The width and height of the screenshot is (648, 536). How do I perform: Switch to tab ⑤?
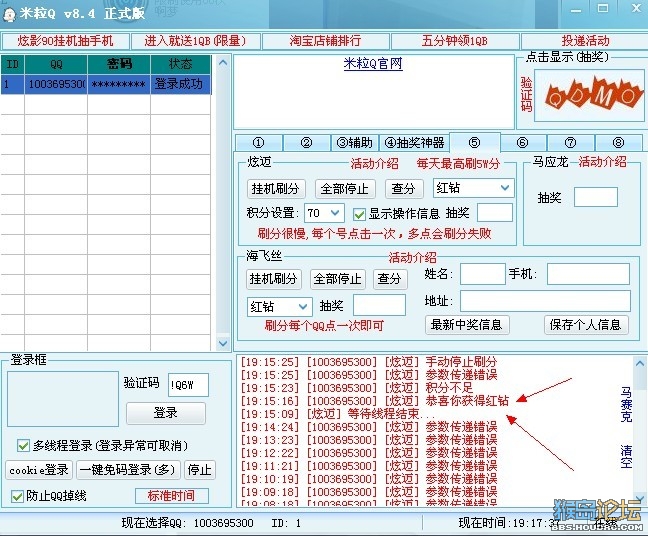474,142
